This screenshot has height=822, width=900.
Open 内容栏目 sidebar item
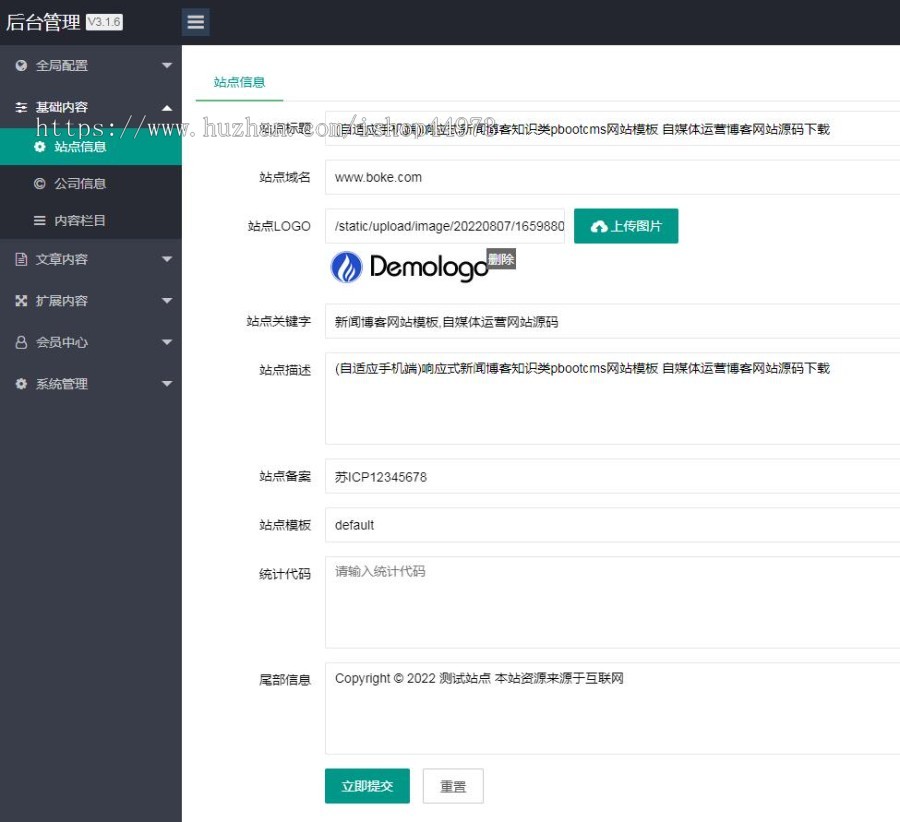pos(91,220)
